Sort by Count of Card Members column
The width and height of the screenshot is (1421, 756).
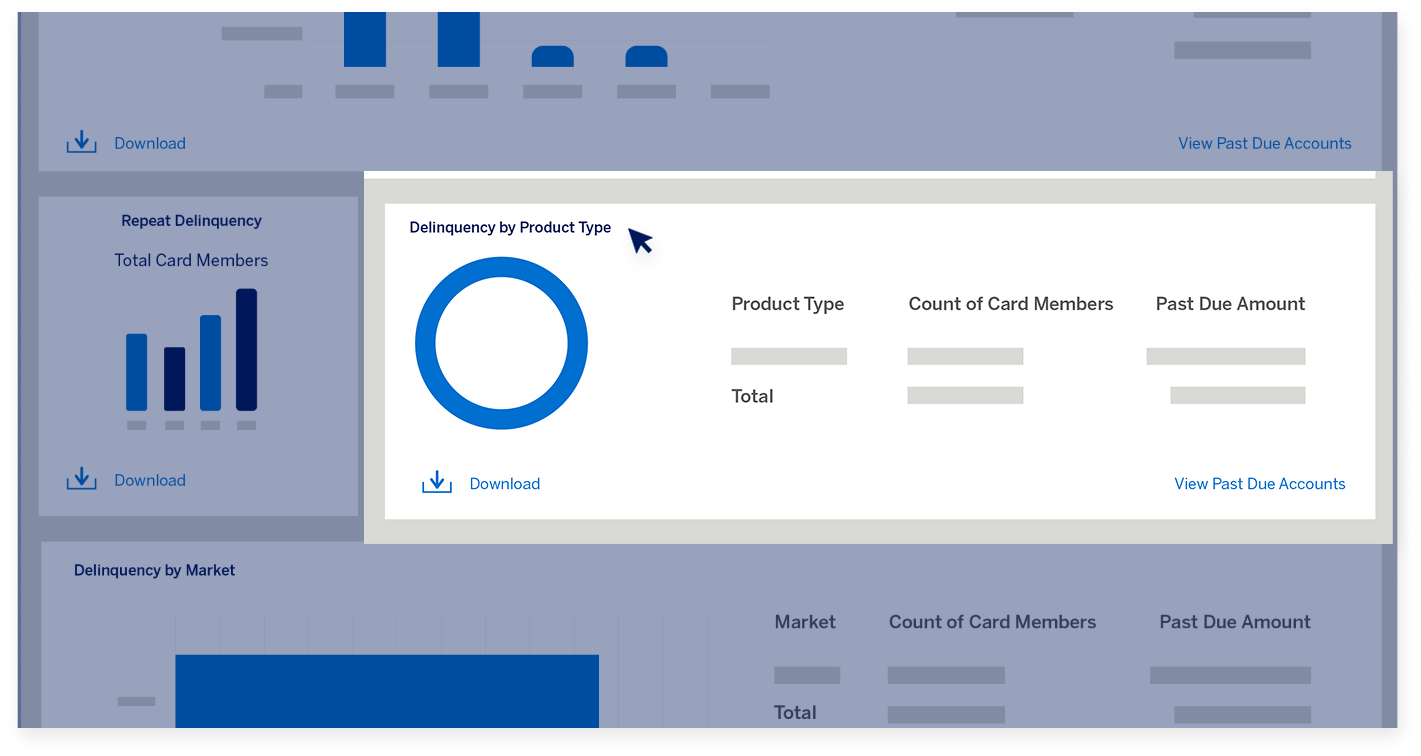point(1010,303)
